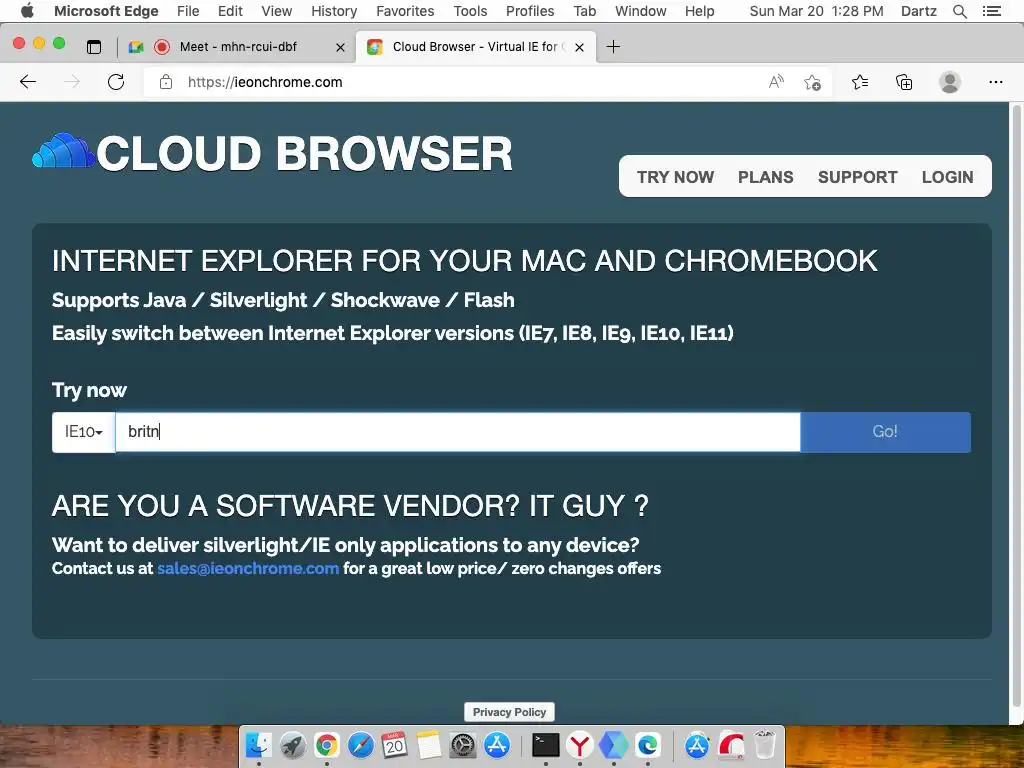Screen dimensions: 1024x768
Task: Open Read aloud in address bar
Action: pos(775,82)
